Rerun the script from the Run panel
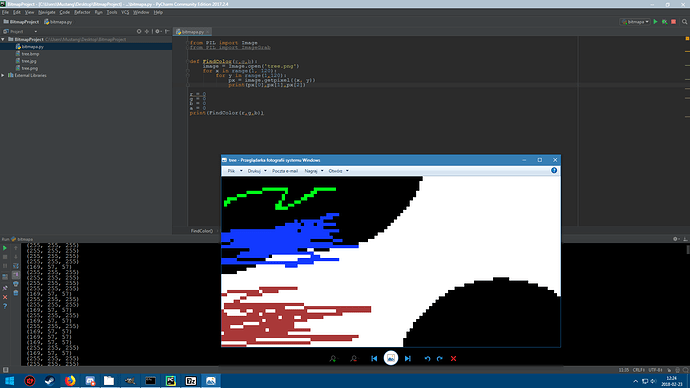This screenshot has height=388, width=690. pos(5,248)
